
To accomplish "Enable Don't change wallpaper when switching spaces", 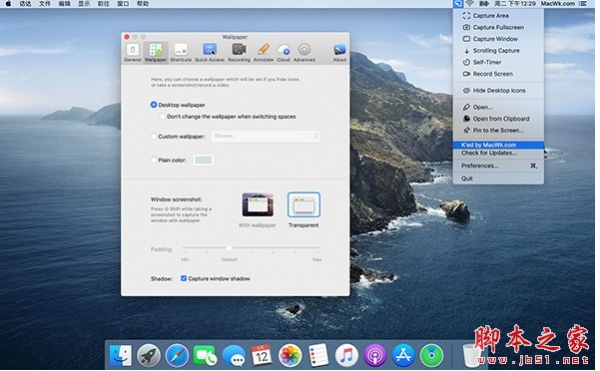I will pyautogui.click(x=162, y=116).
